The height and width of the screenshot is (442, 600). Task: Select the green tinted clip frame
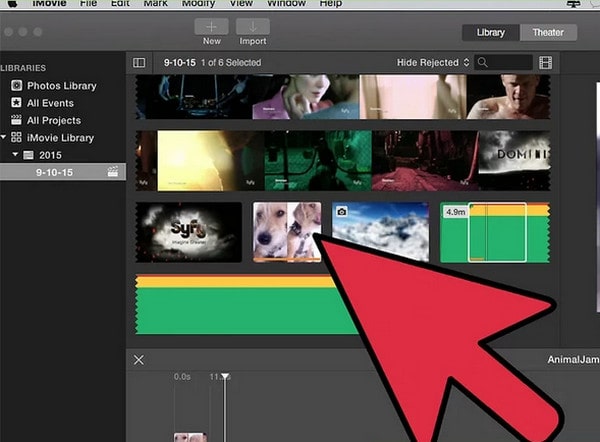pos(318,160)
